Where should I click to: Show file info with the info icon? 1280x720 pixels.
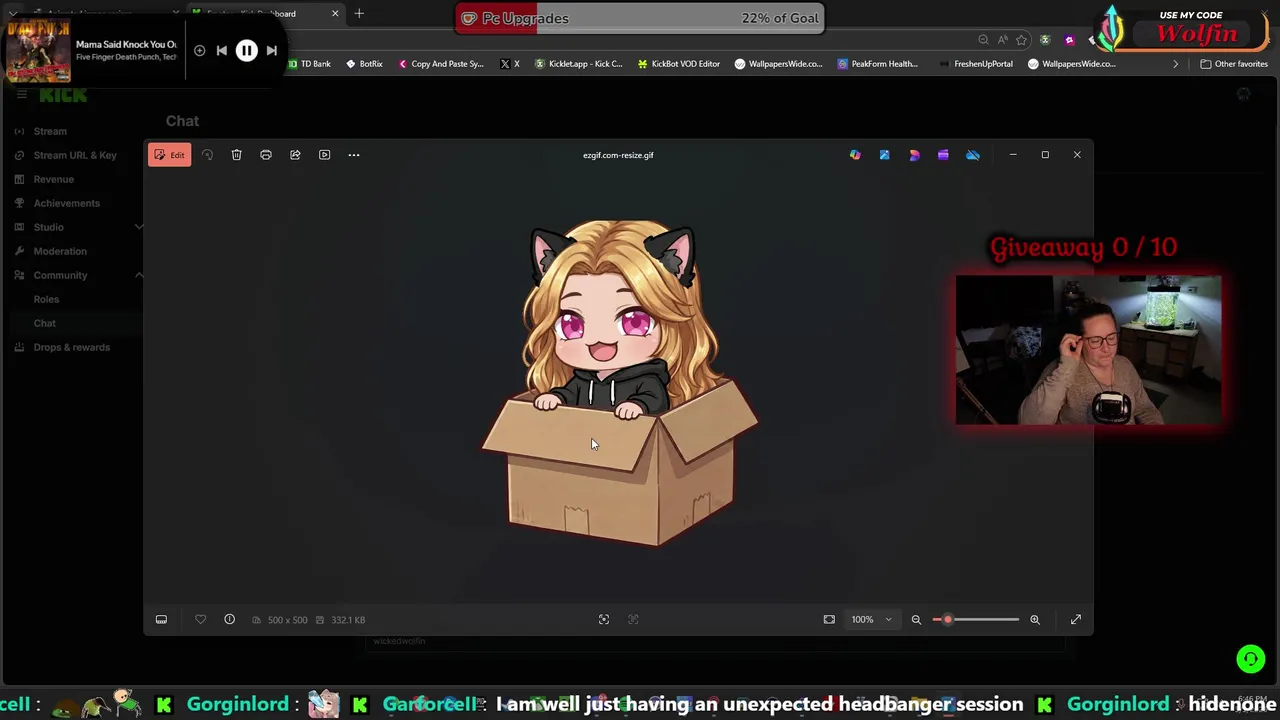229,620
